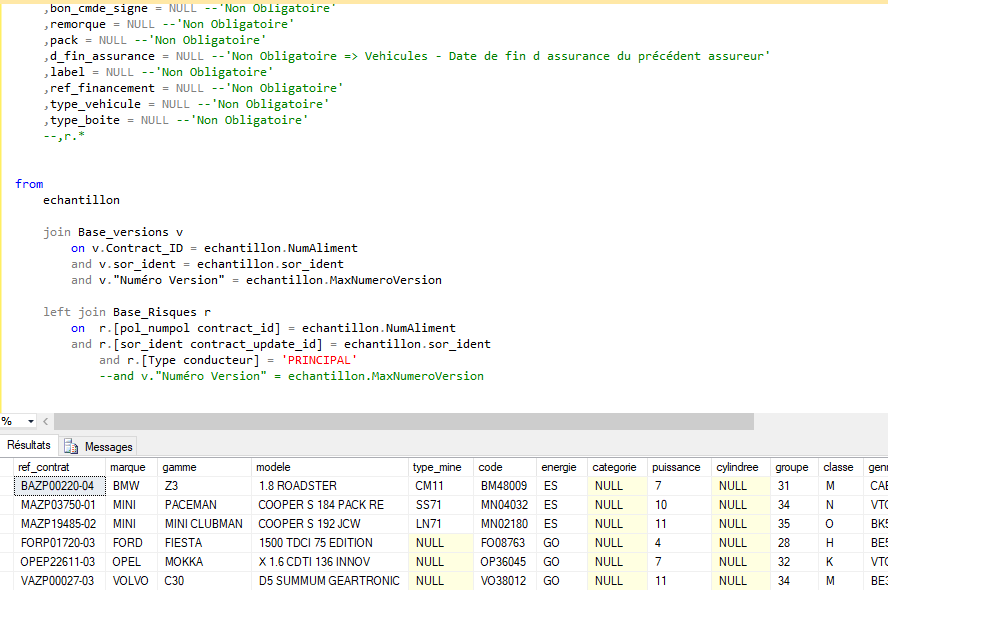
Task: Click the Messages tab icon
Action: pyautogui.click(x=71, y=447)
